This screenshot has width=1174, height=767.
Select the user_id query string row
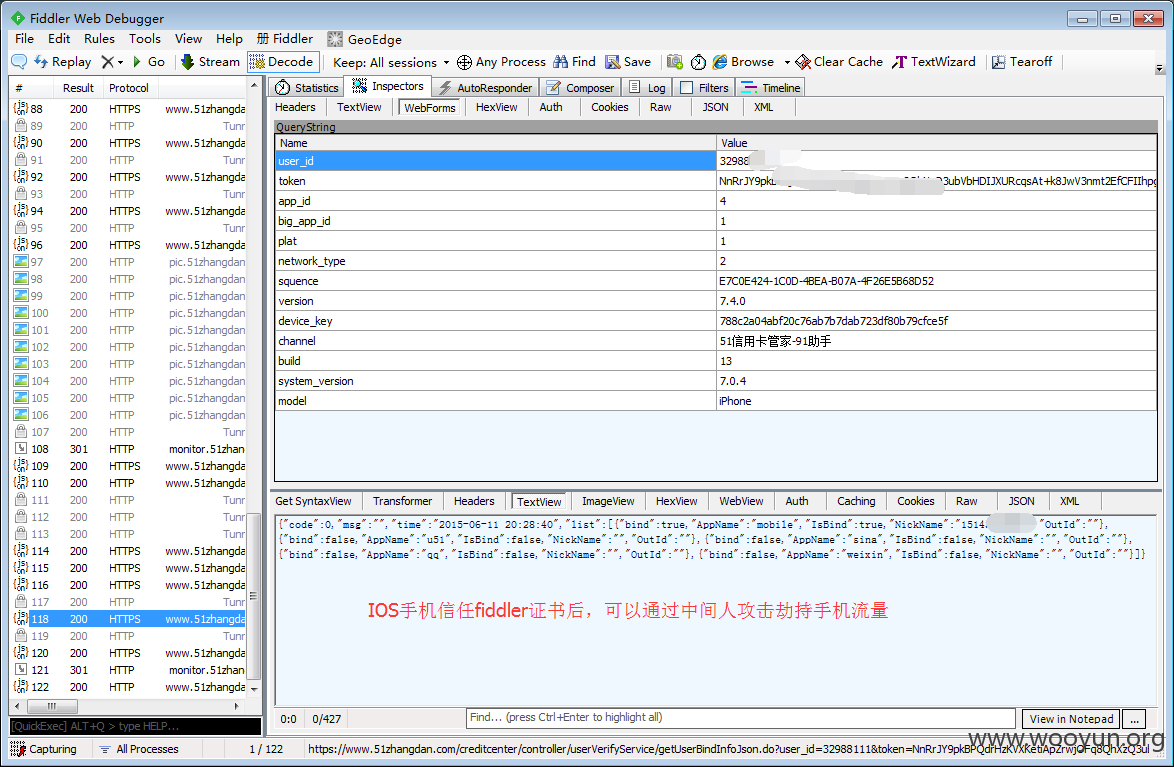716,161
